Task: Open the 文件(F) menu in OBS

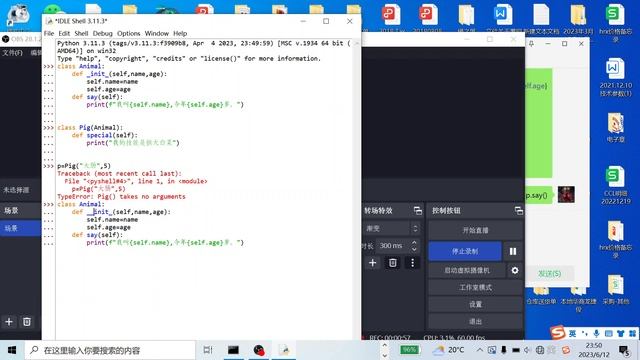Action: tap(13, 53)
